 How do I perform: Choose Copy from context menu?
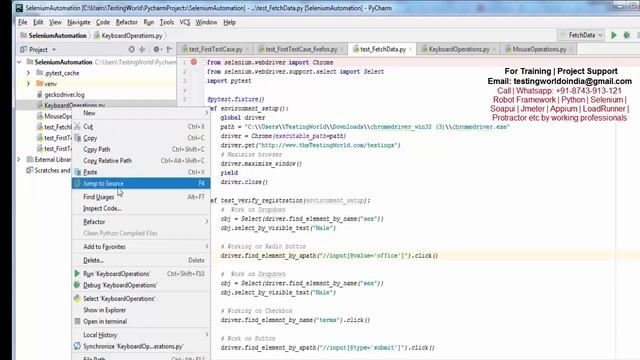(141, 138)
